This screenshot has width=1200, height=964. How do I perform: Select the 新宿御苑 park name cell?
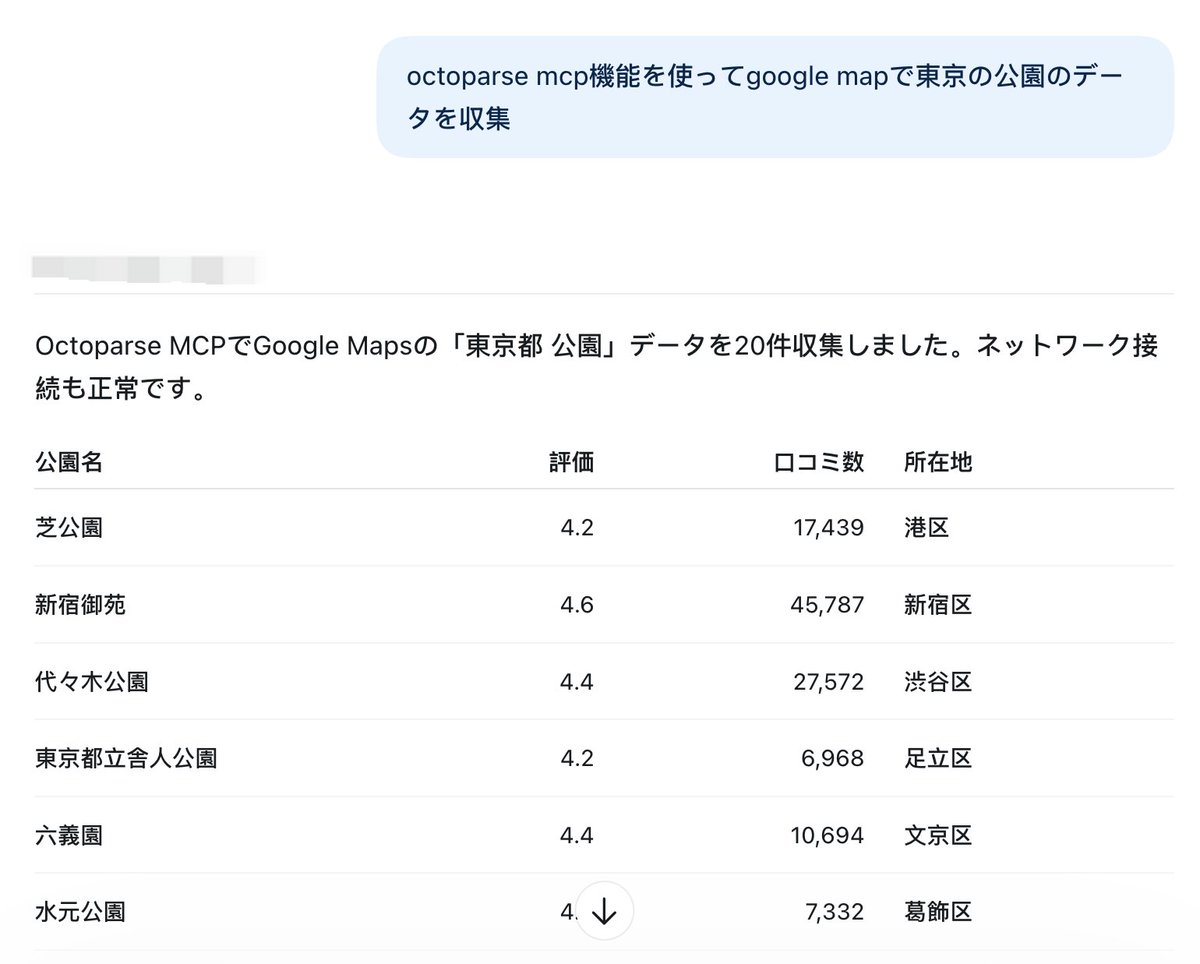[80, 604]
